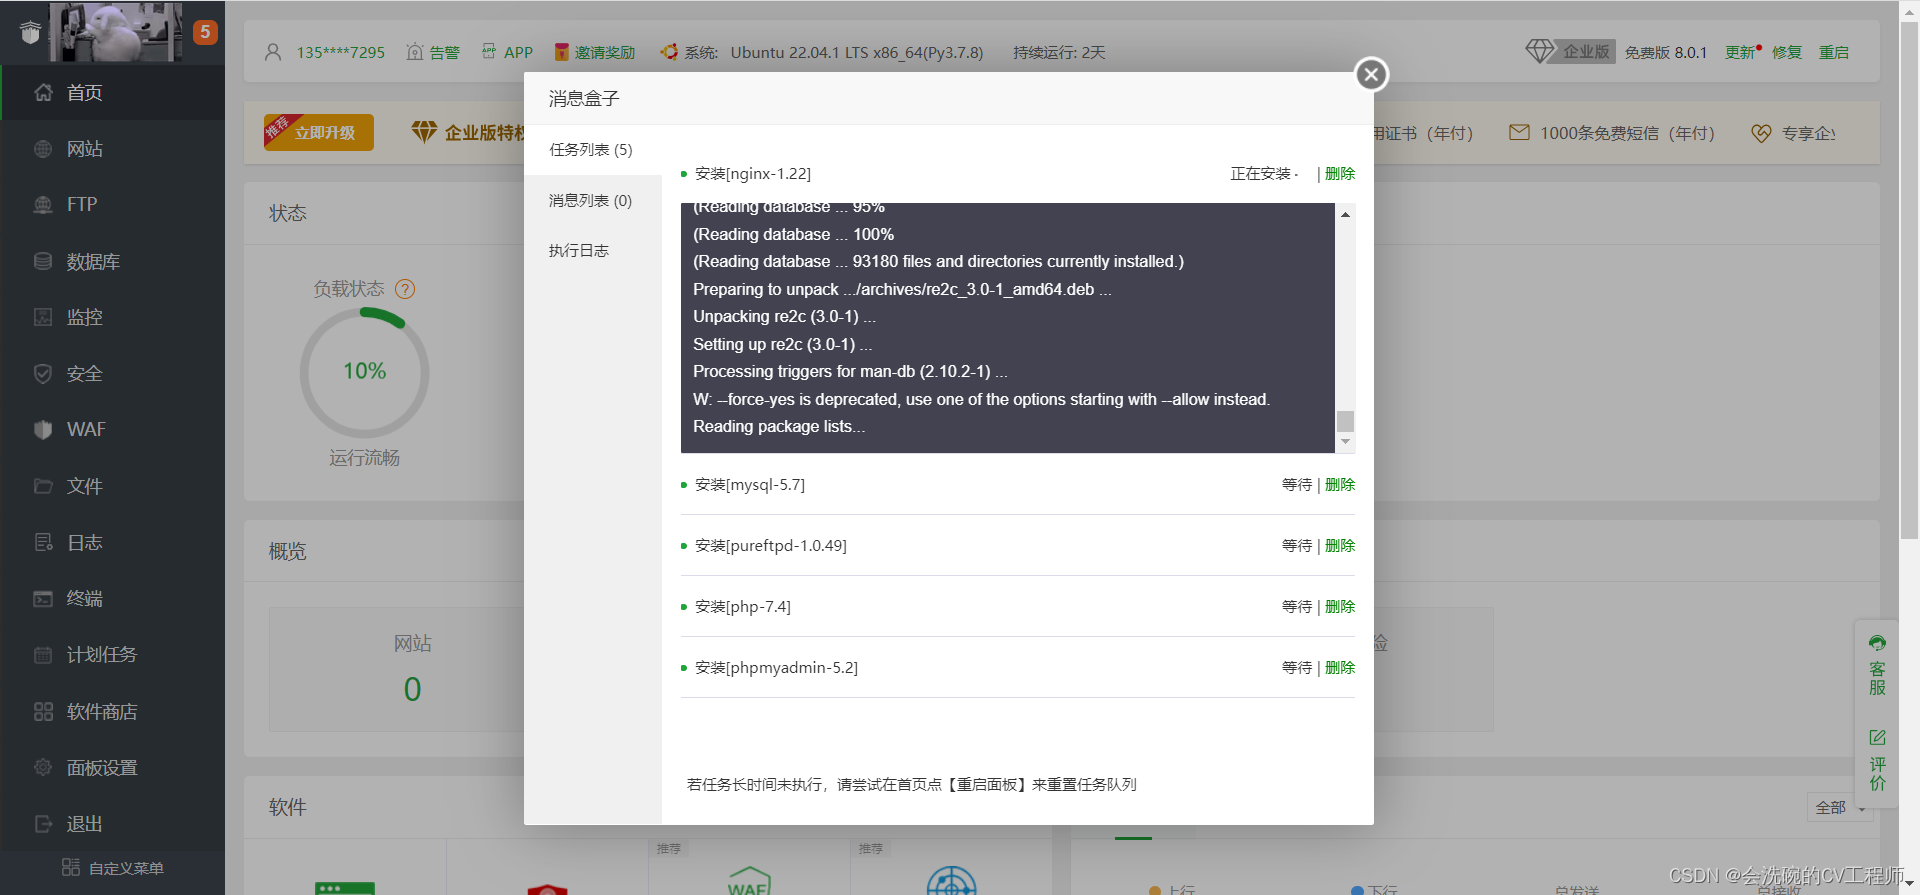
Task: Click the orange notification badge showing 5
Action: [x=205, y=32]
